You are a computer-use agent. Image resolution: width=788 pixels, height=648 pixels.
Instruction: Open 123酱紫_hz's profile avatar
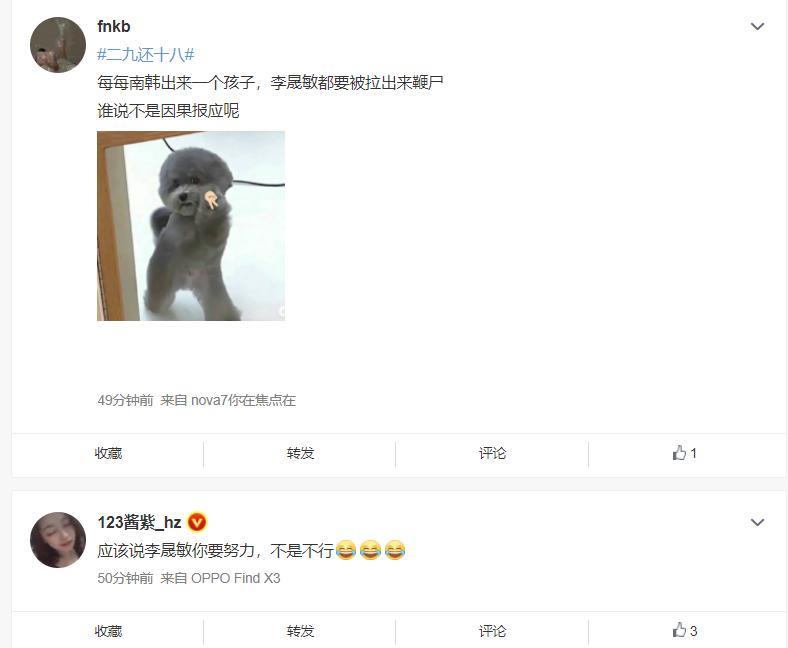coord(58,540)
